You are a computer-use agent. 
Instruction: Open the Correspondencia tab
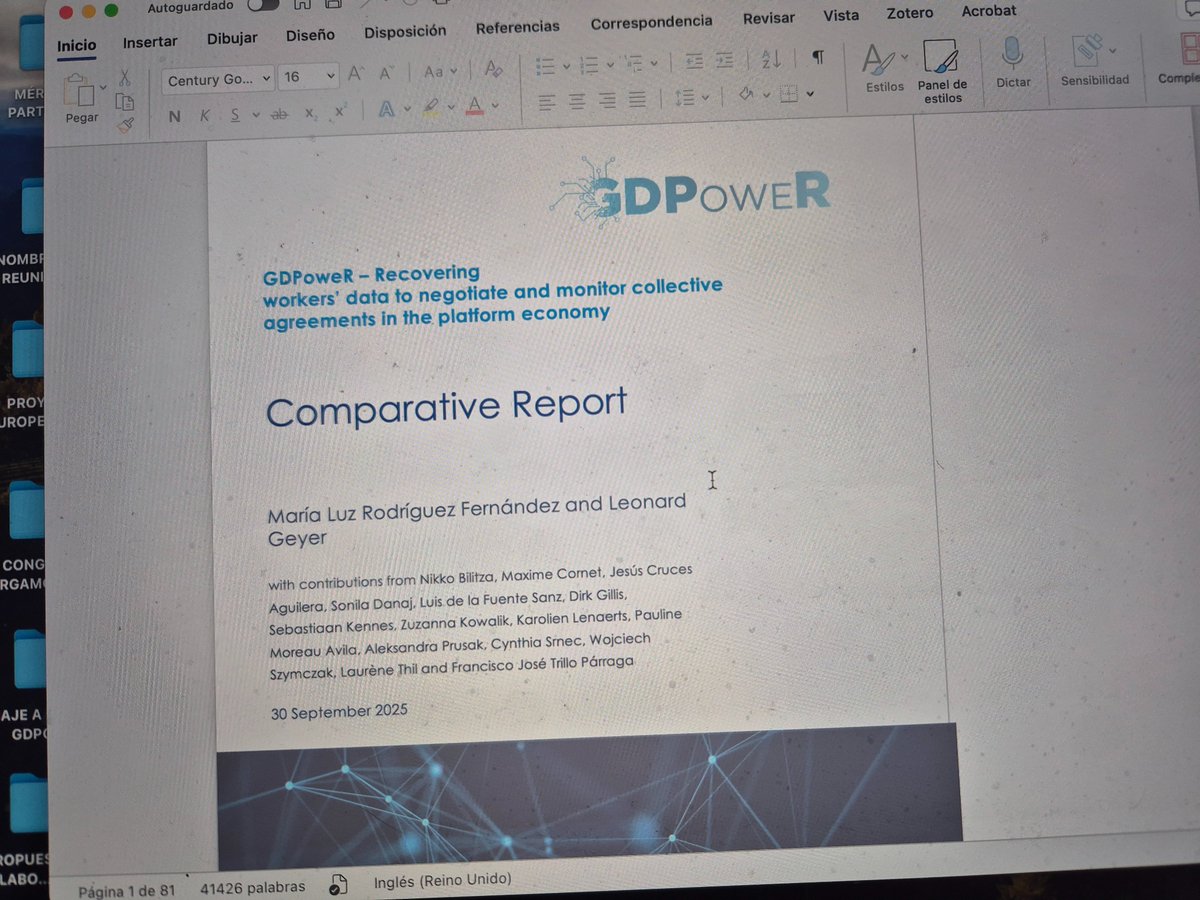(651, 22)
